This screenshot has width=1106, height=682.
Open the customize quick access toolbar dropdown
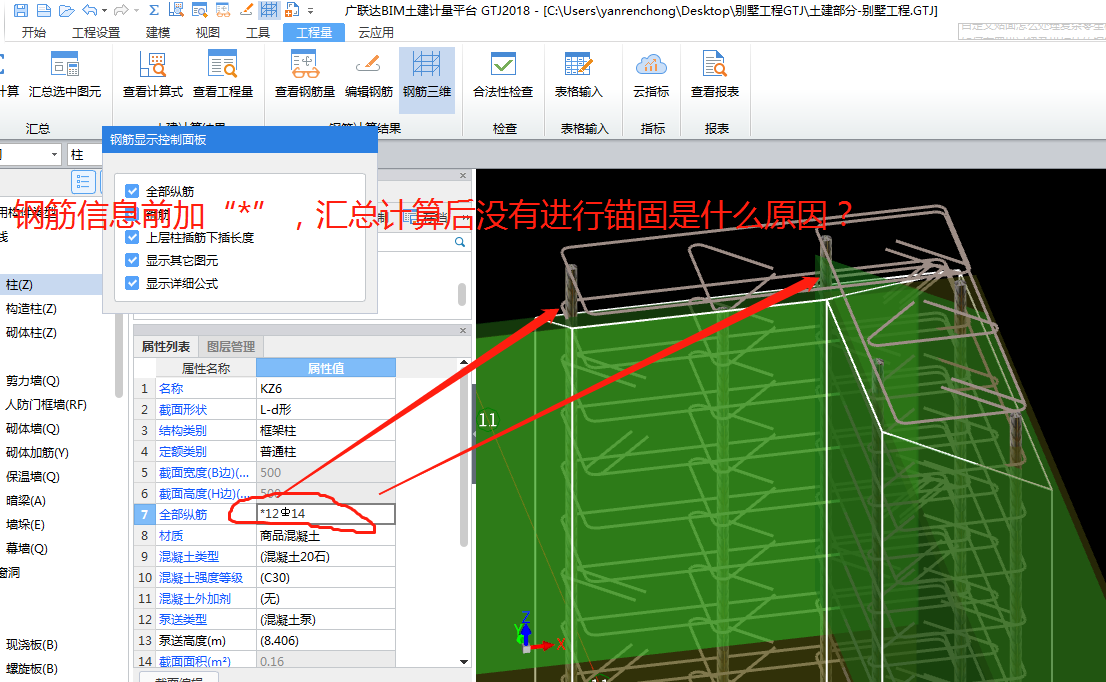click(x=310, y=11)
